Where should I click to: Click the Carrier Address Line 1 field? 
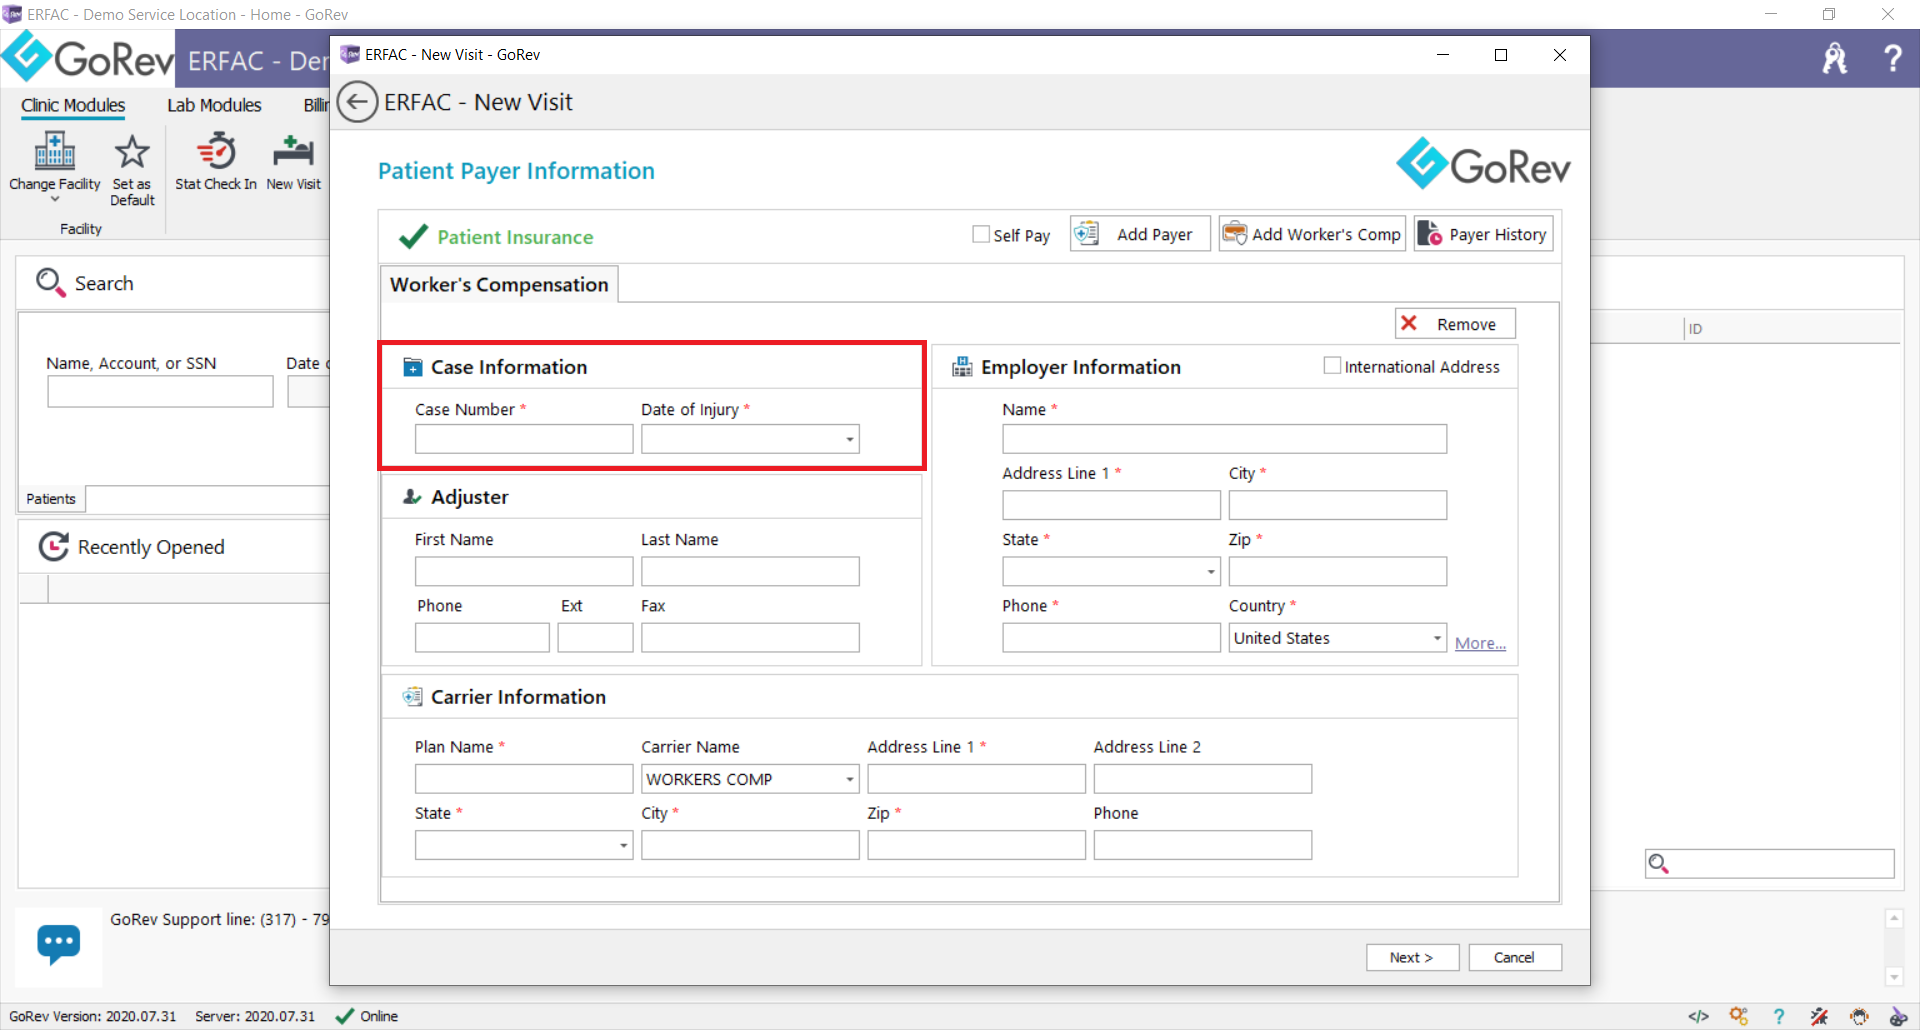coord(976,779)
